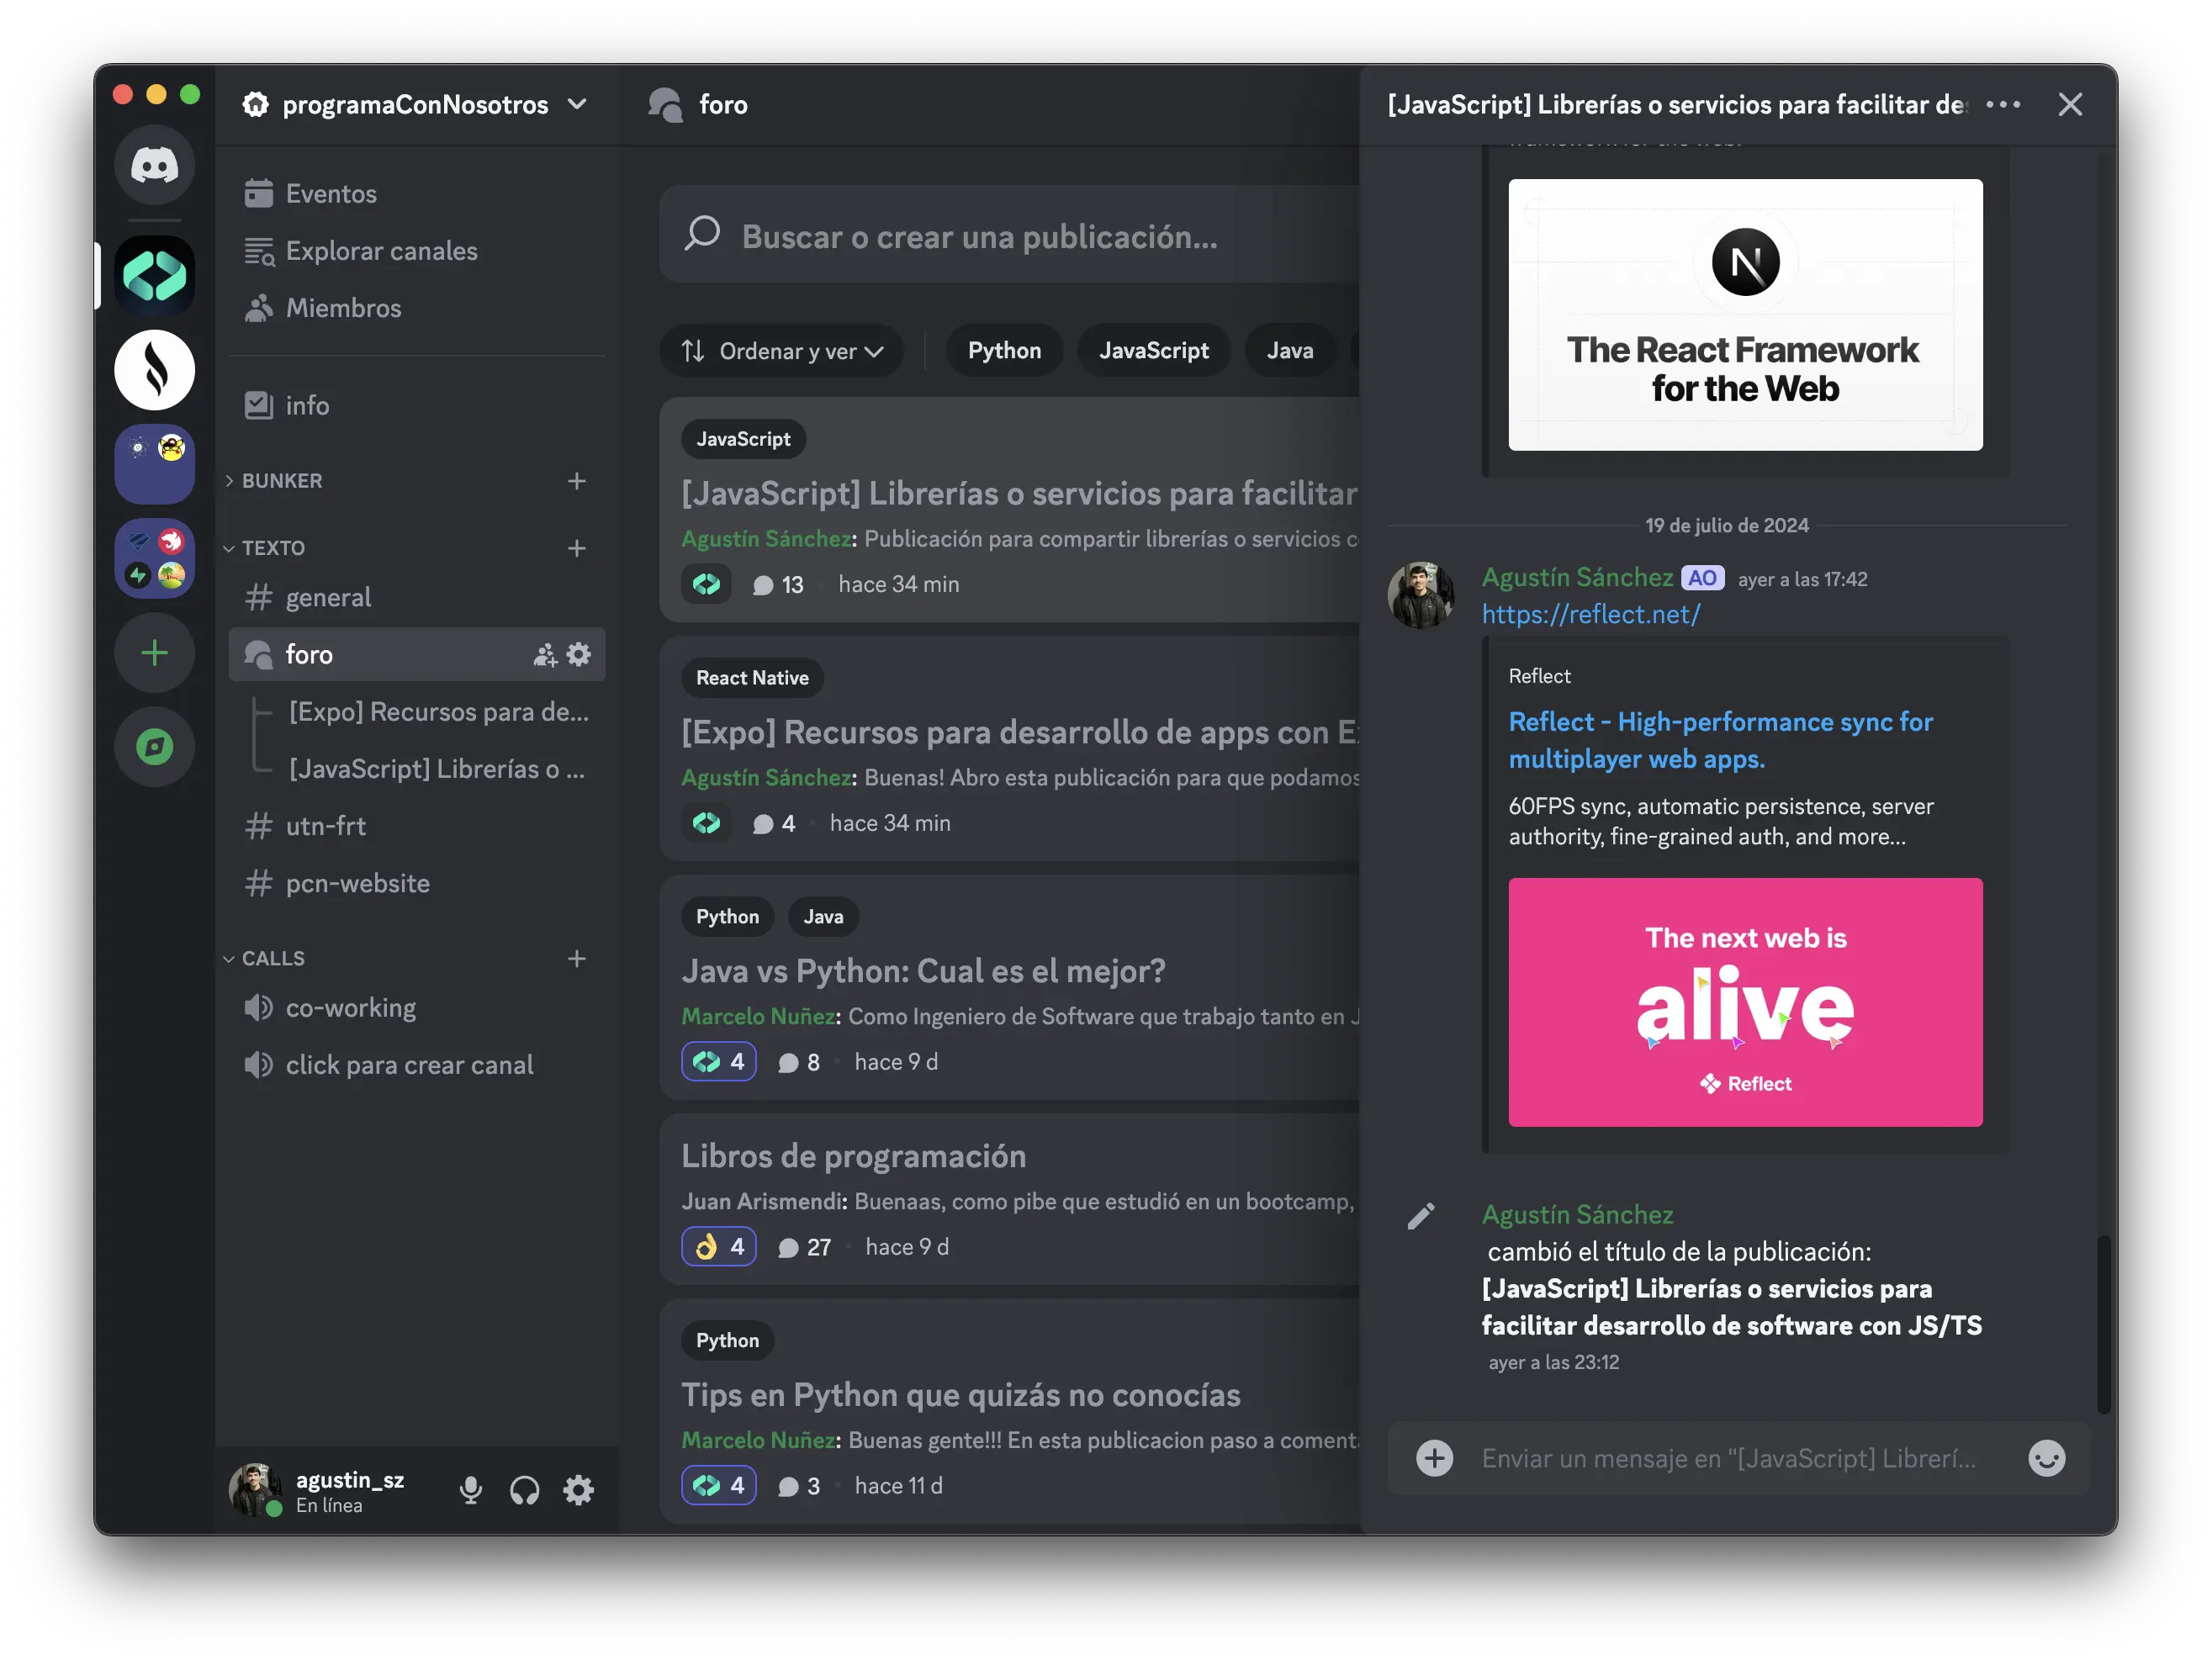Open the thread's more options menu

2004,104
